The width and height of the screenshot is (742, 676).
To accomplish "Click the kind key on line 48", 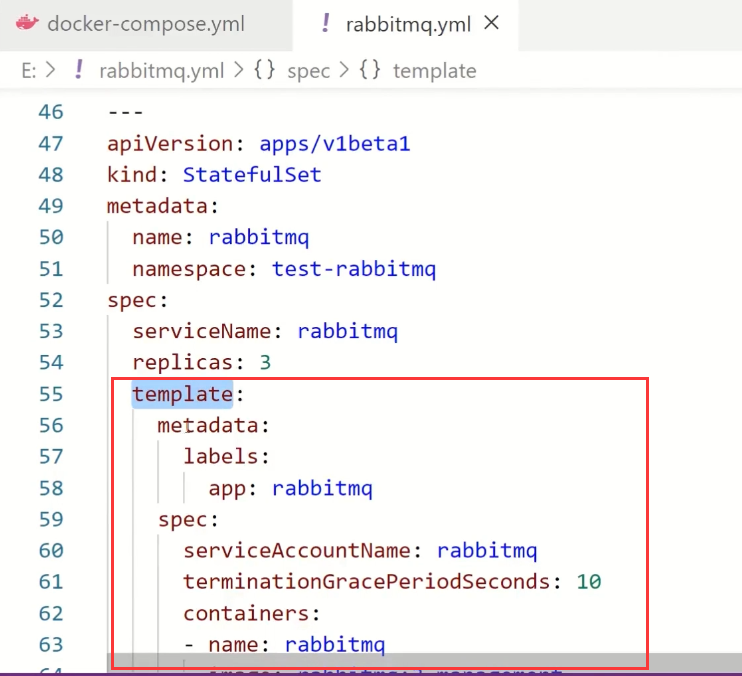I will click(132, 175).
